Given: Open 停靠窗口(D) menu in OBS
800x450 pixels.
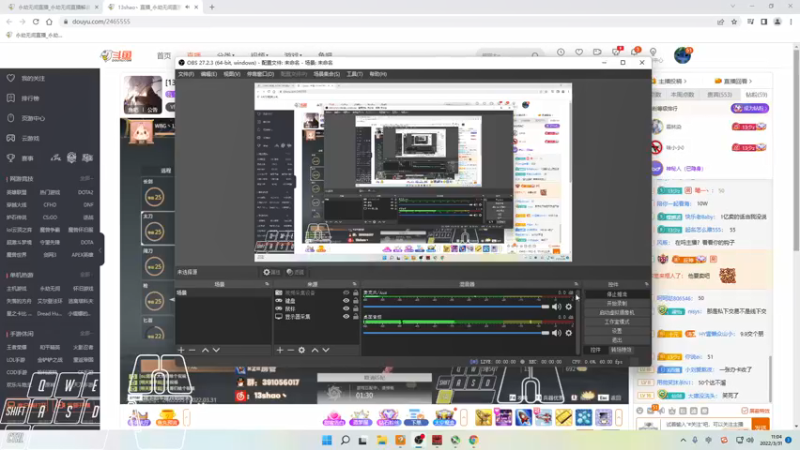Looking at the screenshot, I should pyautogui.click(x=260, y=74).
